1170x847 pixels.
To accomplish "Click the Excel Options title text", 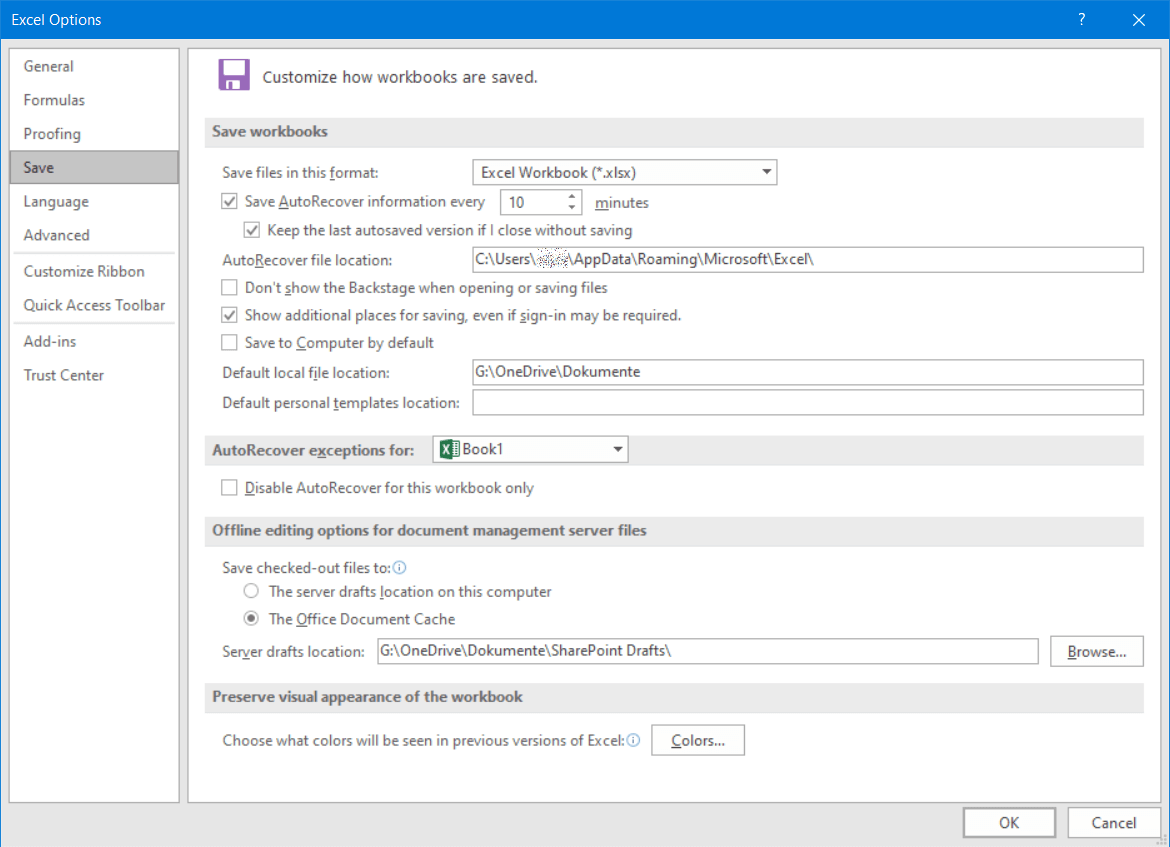I will tap(56, 19).
